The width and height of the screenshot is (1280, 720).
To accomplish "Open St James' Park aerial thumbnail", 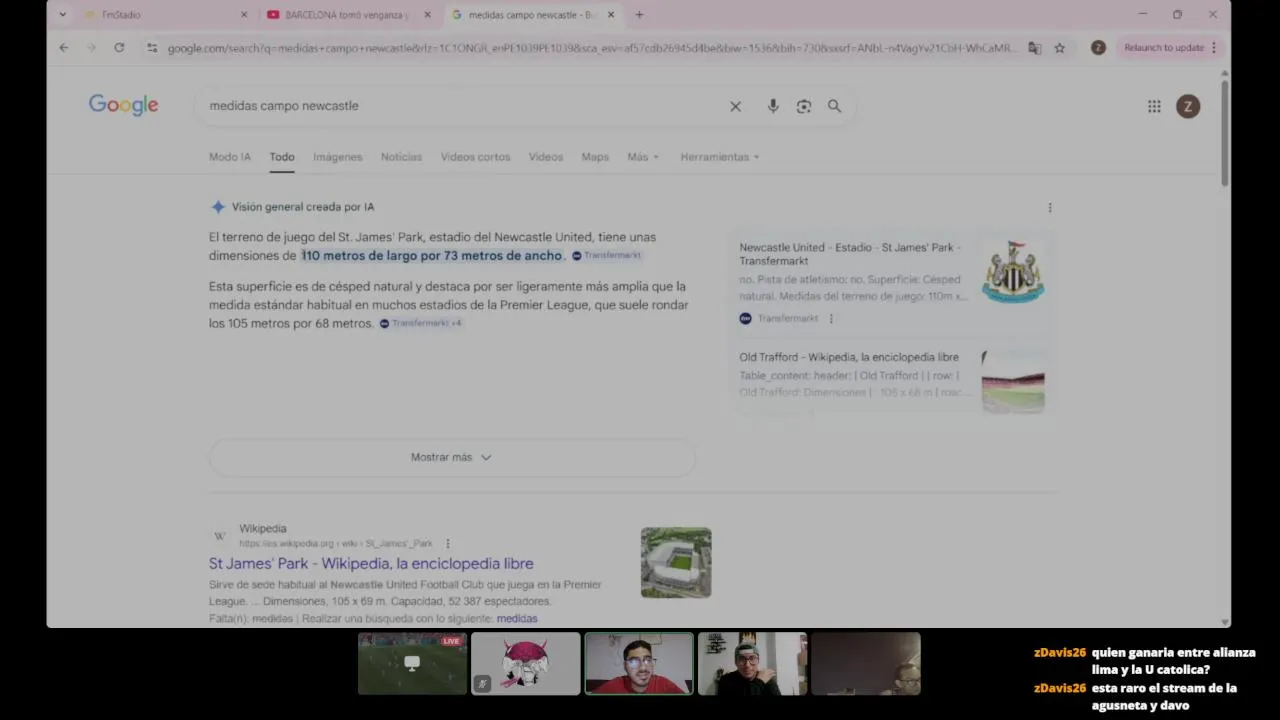I will pyautogui.click(x=676, y=562).
